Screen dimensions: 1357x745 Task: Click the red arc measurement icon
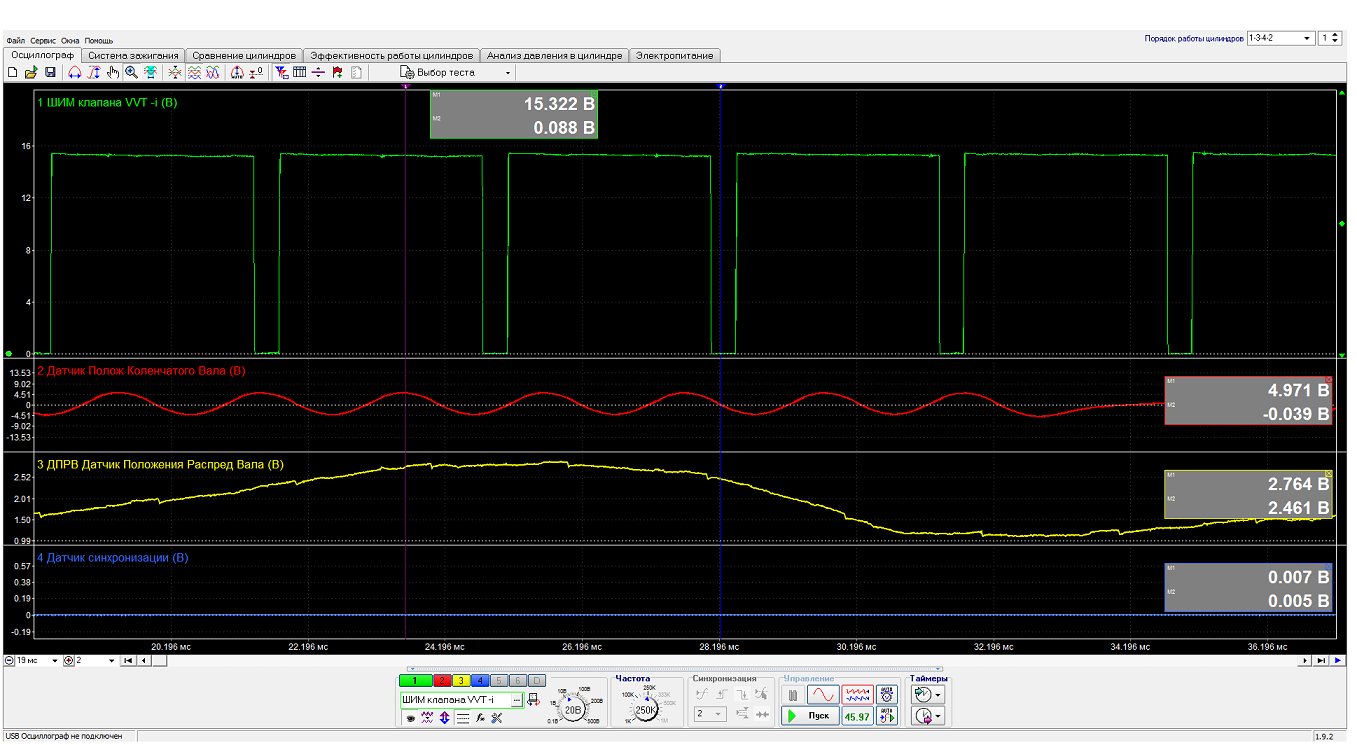pyautogui.click(x=75, y=72)
